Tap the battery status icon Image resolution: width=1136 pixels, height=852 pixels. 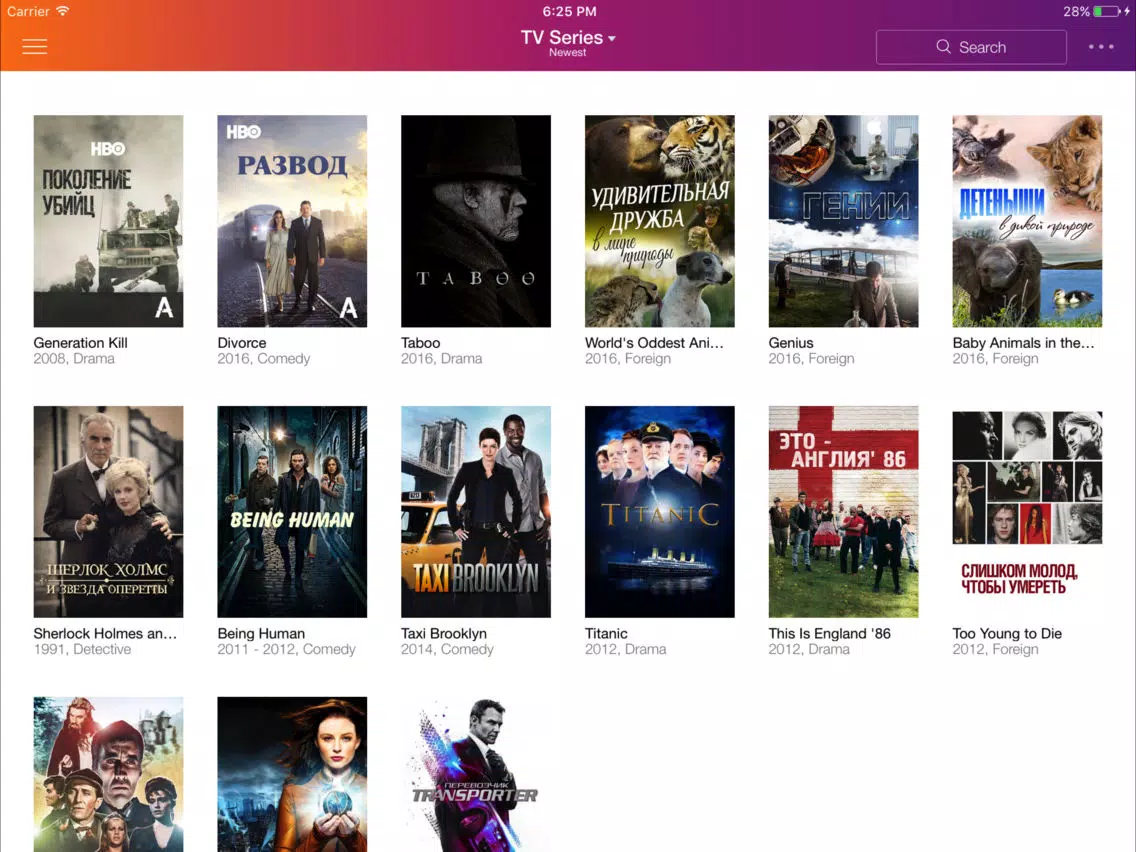(1107, 11)
